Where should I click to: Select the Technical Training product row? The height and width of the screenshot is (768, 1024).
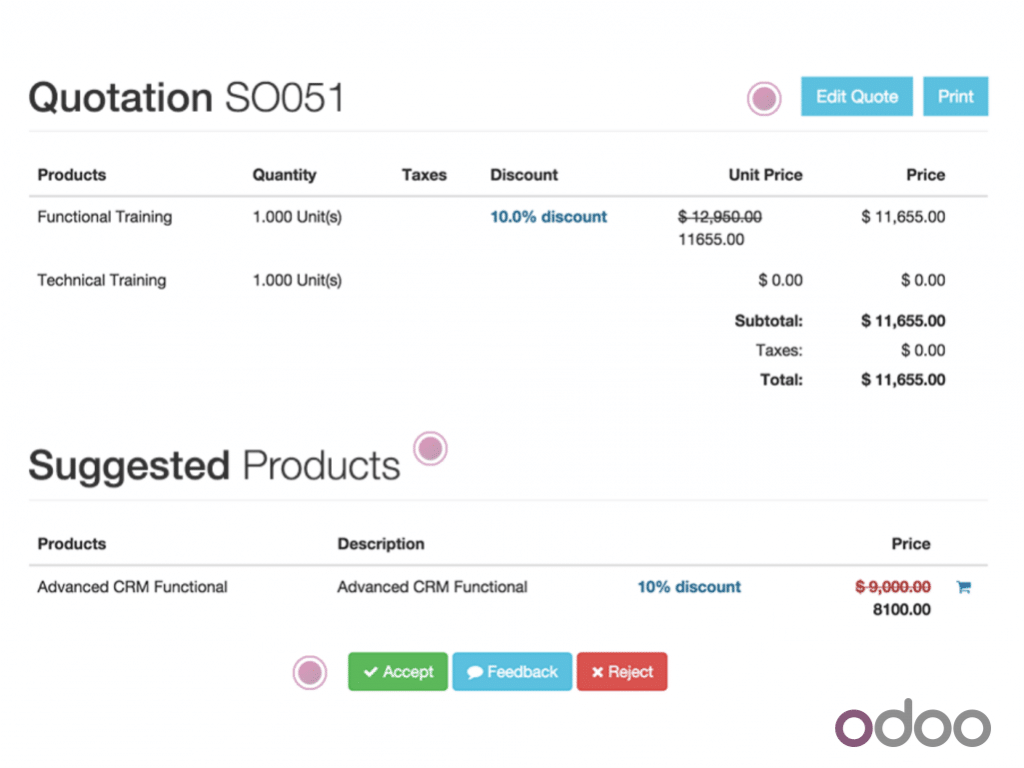click(101, 280)
